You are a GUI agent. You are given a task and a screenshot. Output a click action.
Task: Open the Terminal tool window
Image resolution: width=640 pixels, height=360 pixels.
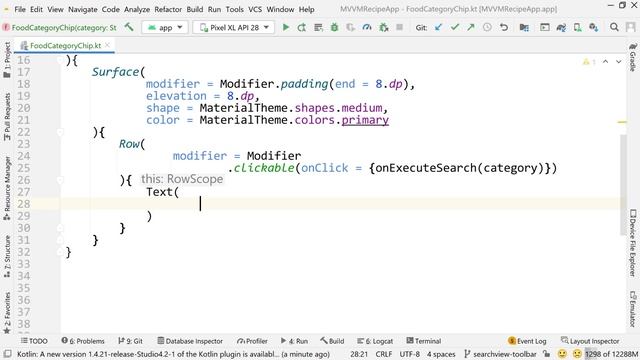click(x=424, y=341)
